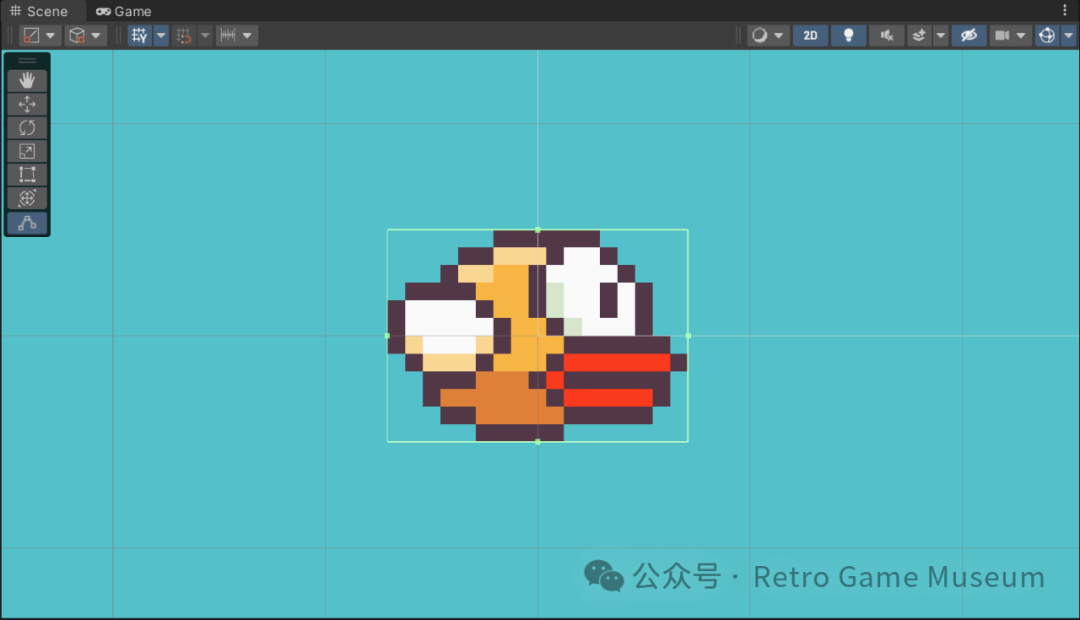1080x620 pixels.
Task: Select the Hand view tool
Action: 27,81
